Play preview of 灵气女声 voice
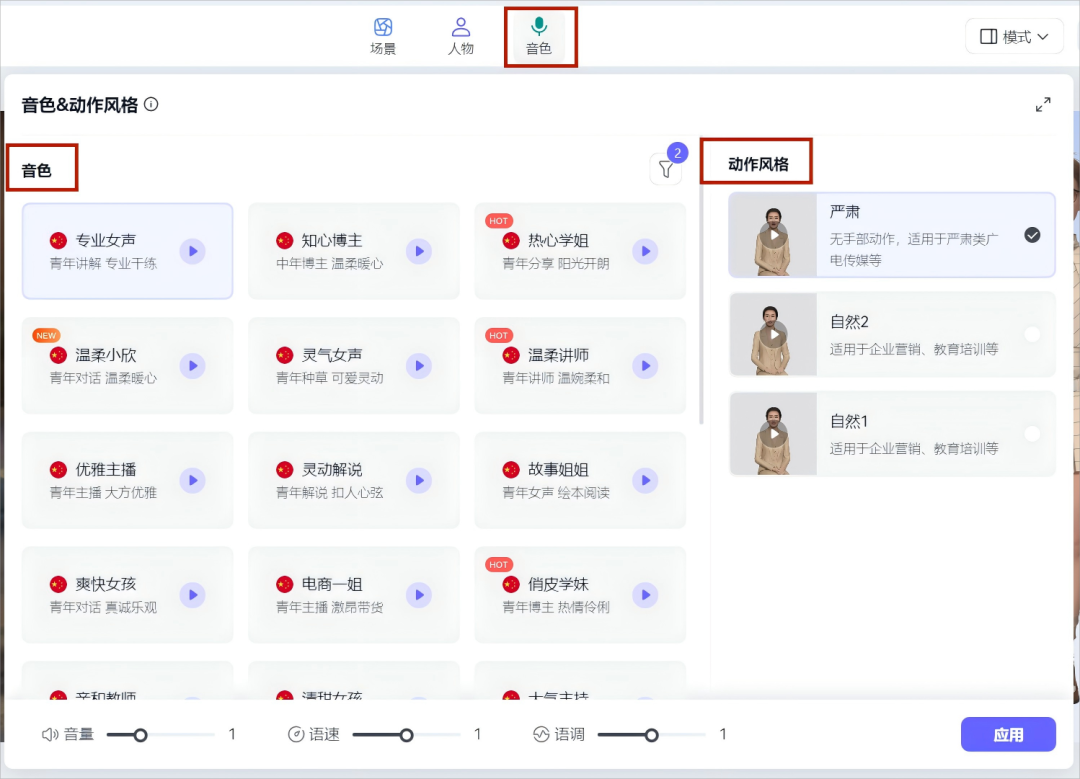Screen dimensions: 1080x779 (419, 366)
